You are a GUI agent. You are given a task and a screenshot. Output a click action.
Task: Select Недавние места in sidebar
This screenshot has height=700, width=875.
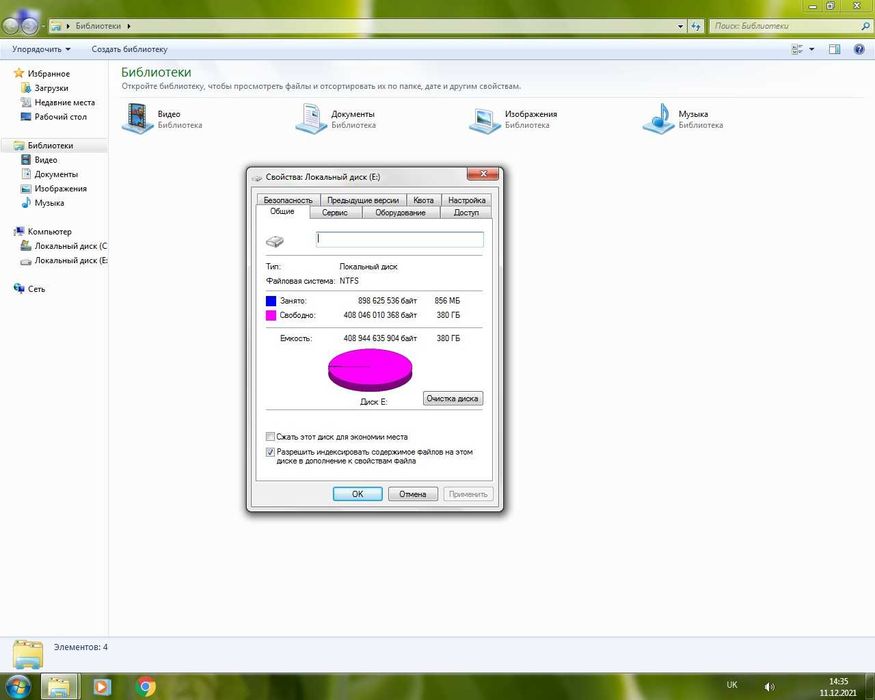[64, 102]
